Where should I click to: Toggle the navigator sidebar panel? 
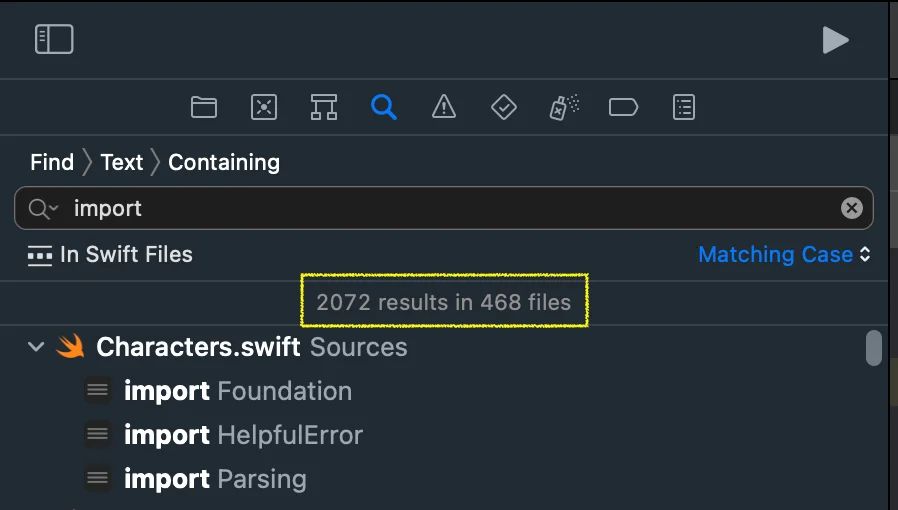coord(54,39)
